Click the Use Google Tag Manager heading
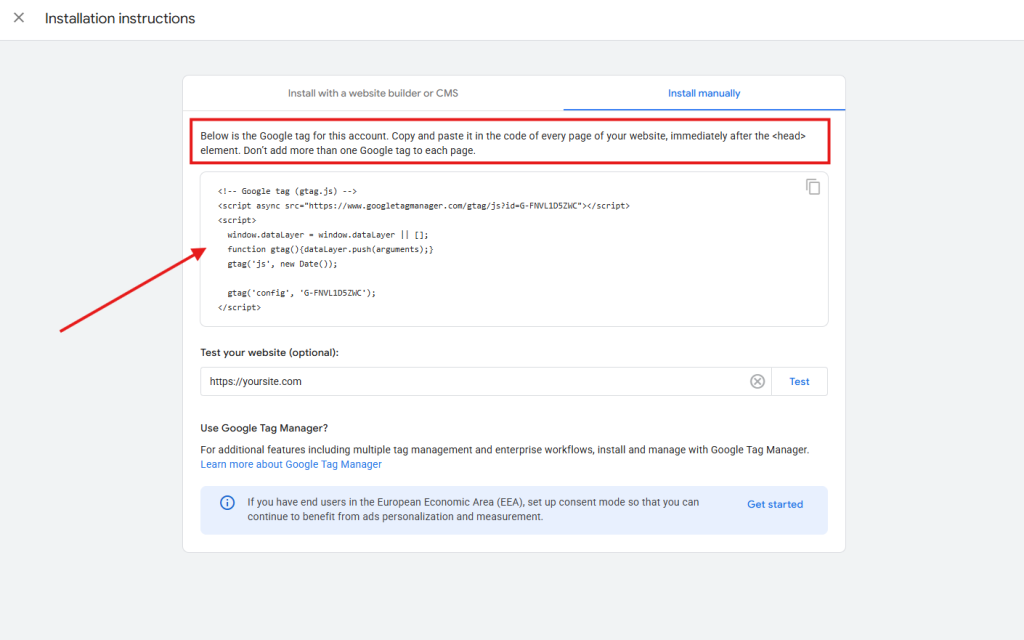Screen dimensions: 1024x640 click(x=264, y=428)
